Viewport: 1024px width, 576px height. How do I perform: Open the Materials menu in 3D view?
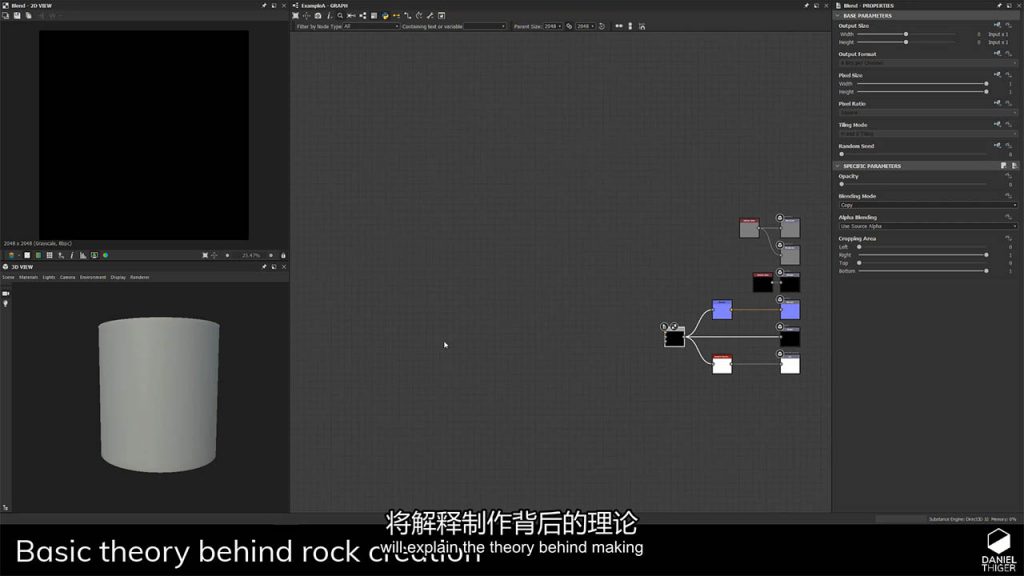click(27, 277)
